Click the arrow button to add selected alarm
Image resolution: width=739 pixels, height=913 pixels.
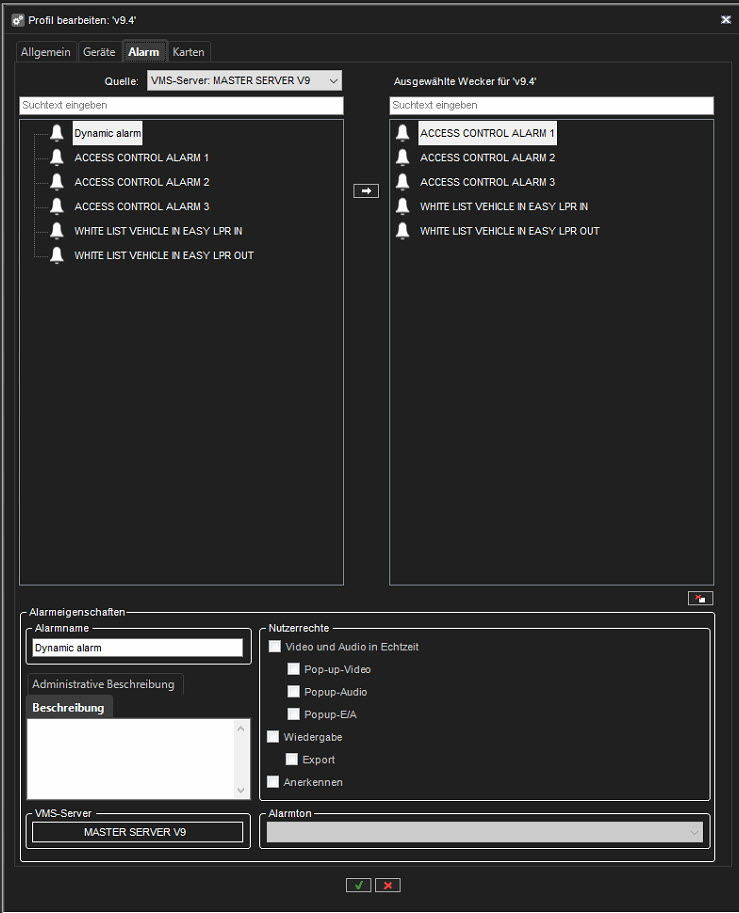(x=366, y=190)
